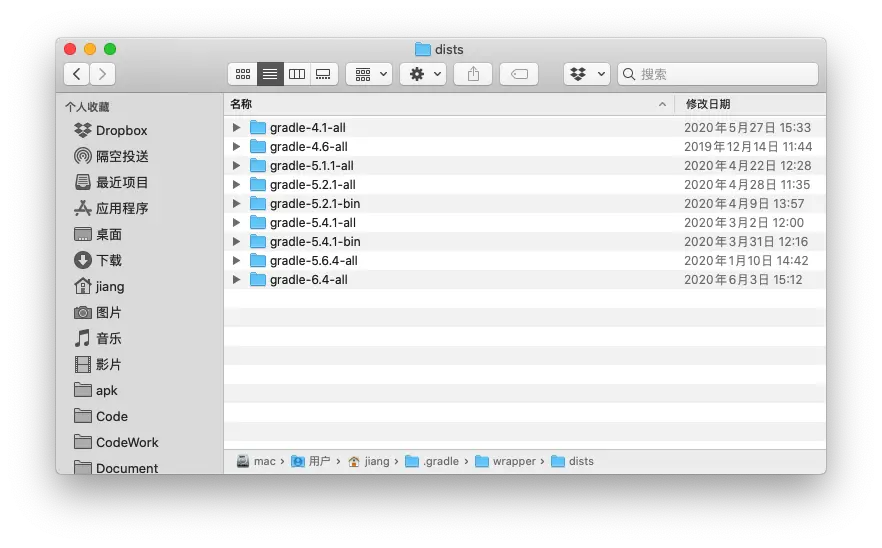Select the gradle-4.6-all folder icon

coord(258,146)
